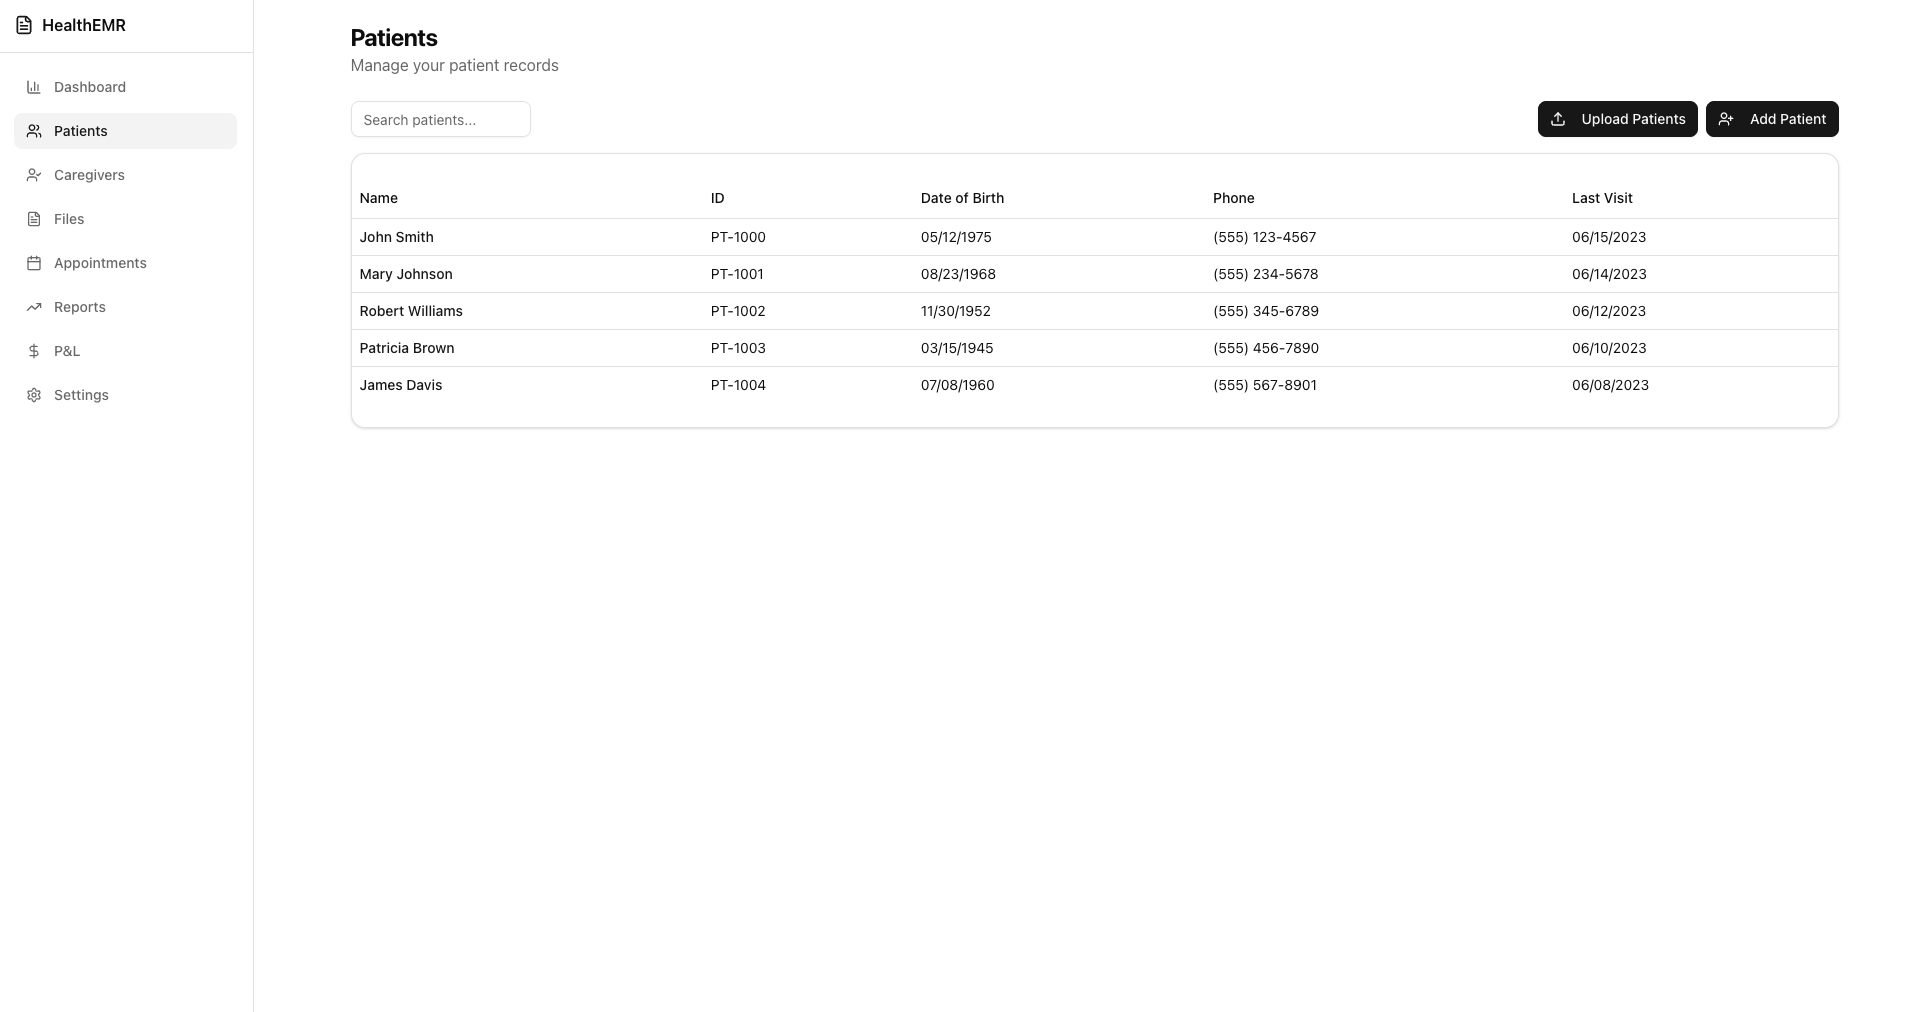Click the P&L dollar icon
This screenshot has width=1921, height=1012.
pyautogui.click(x=33, y=351)
